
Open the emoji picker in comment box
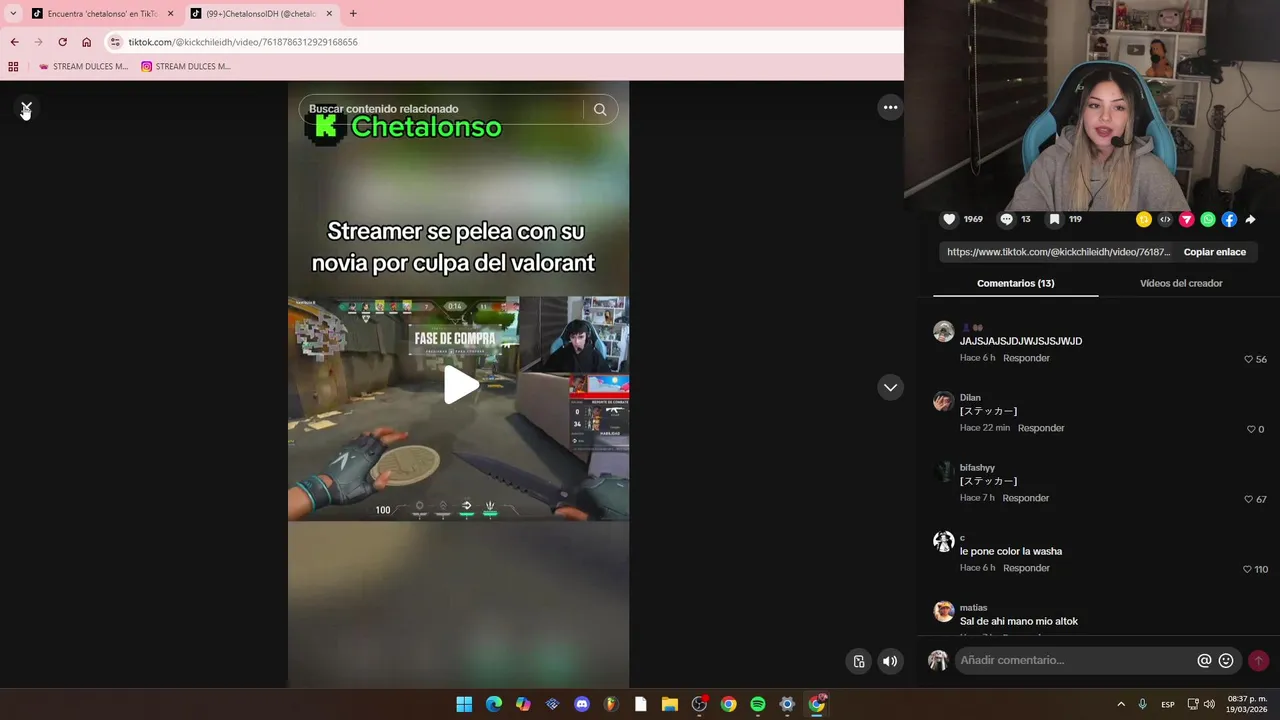click(1226, 660)
